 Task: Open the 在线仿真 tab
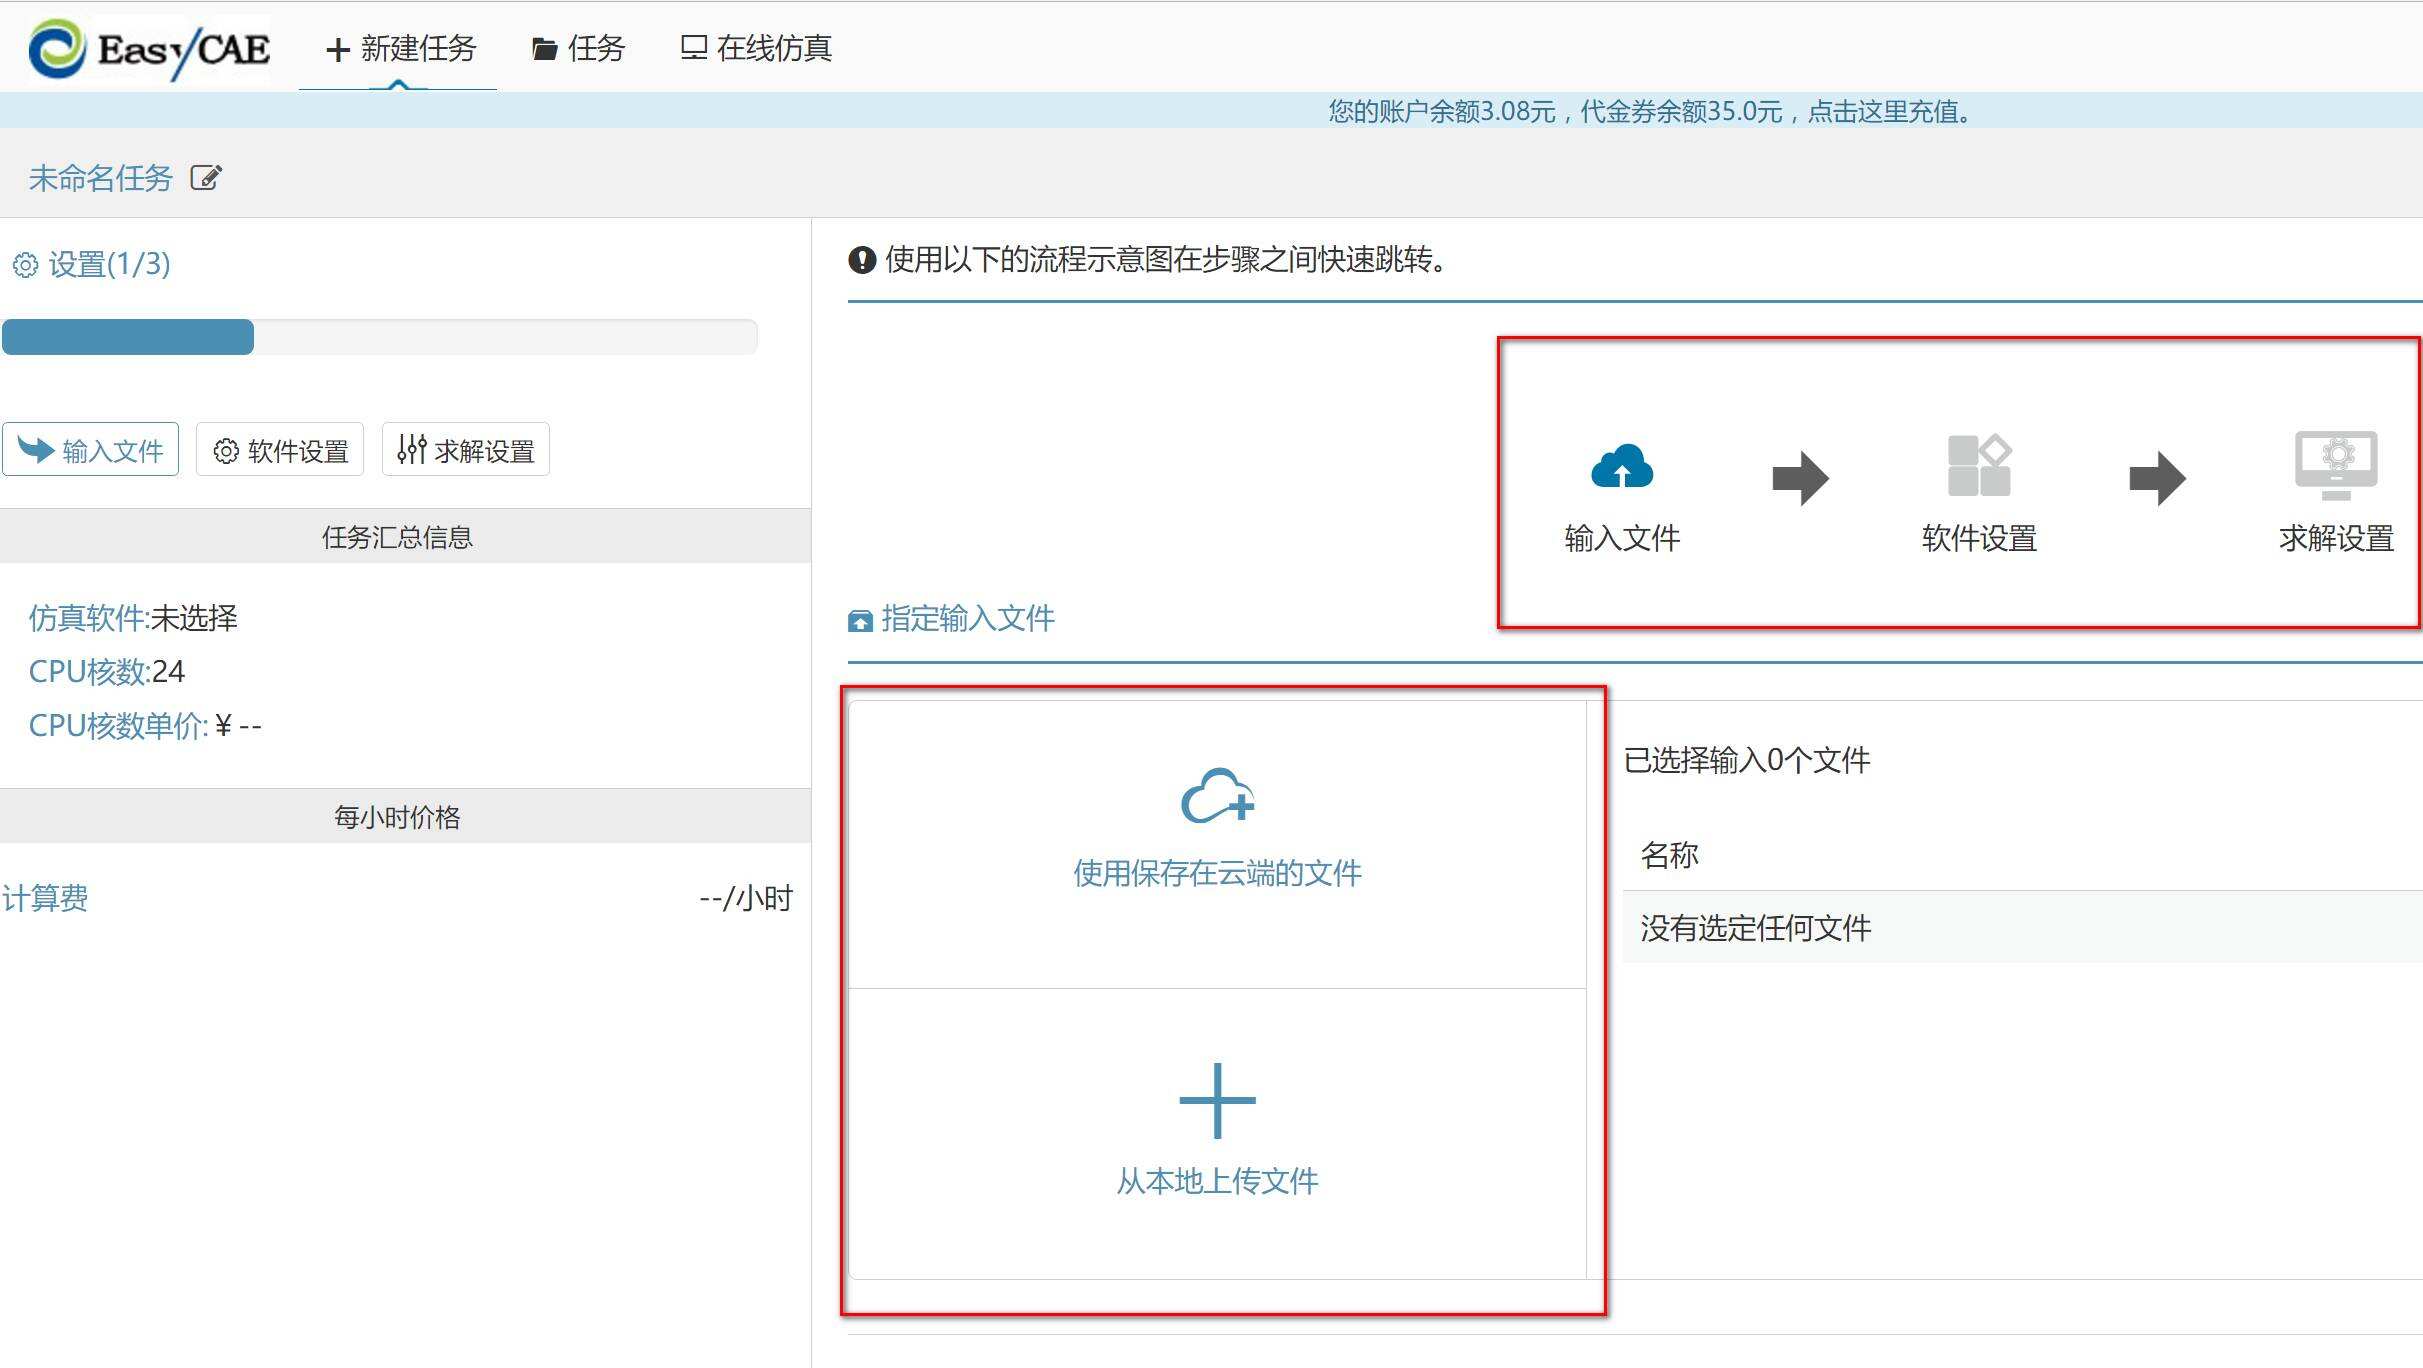[756, 48]
